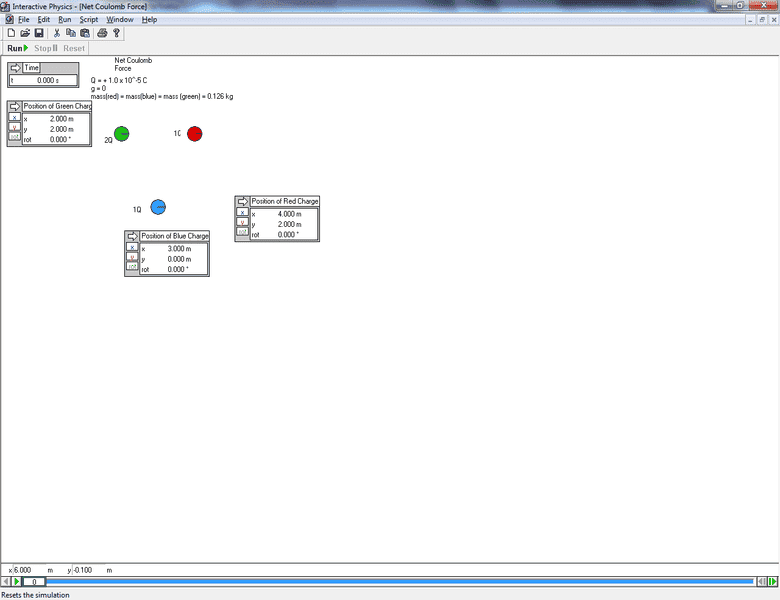Cut the selection using the scissors icon
The height and width of the screenshot is (600, 780).
pos(57,33)
